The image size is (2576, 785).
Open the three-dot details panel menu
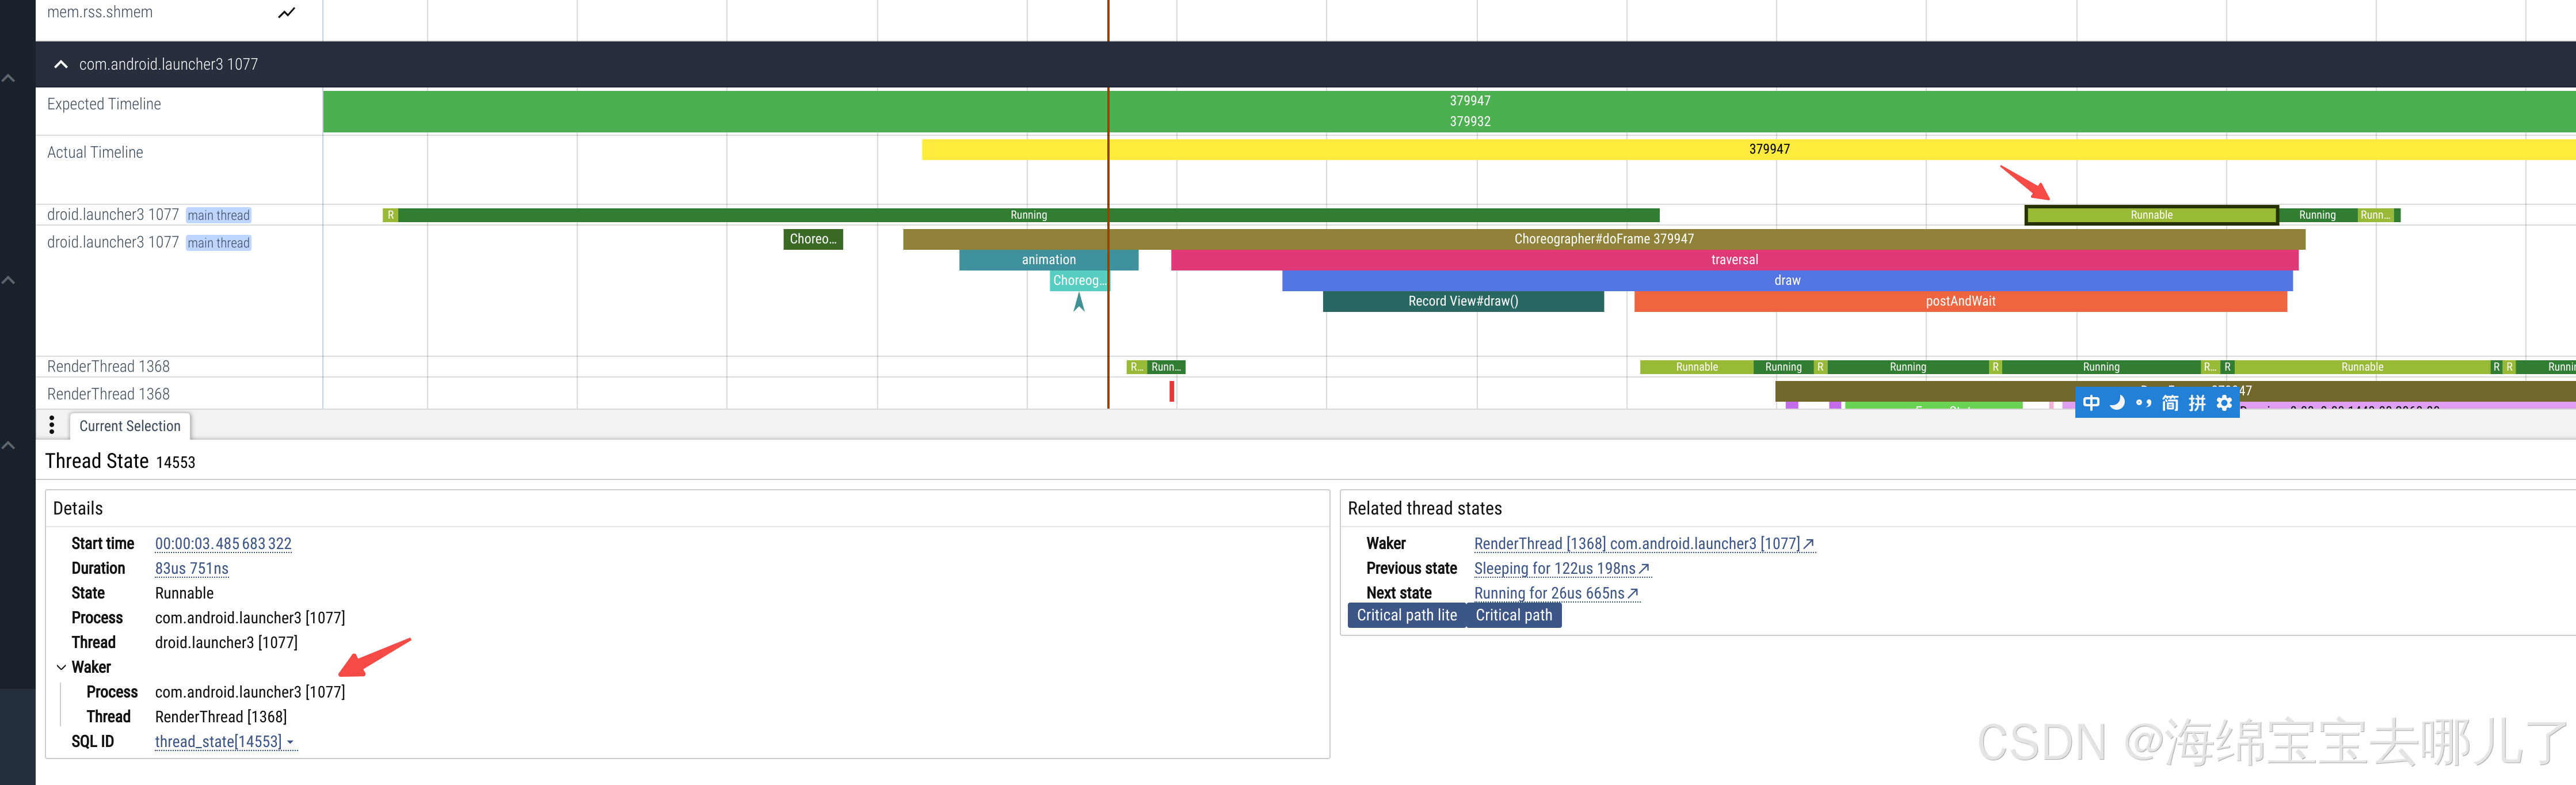(52, 425)
